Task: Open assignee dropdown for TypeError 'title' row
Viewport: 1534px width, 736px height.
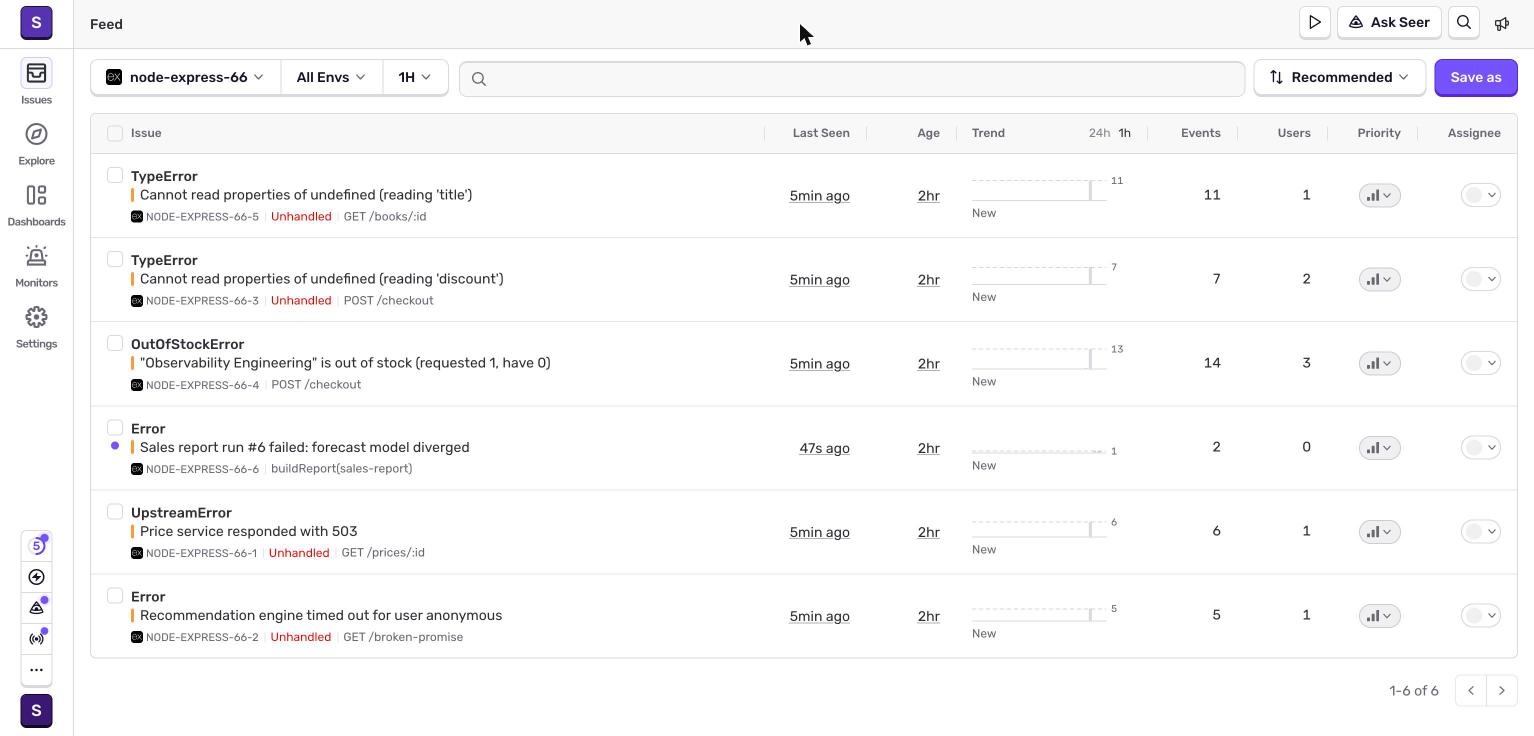Action: [x=1481, y=195]
